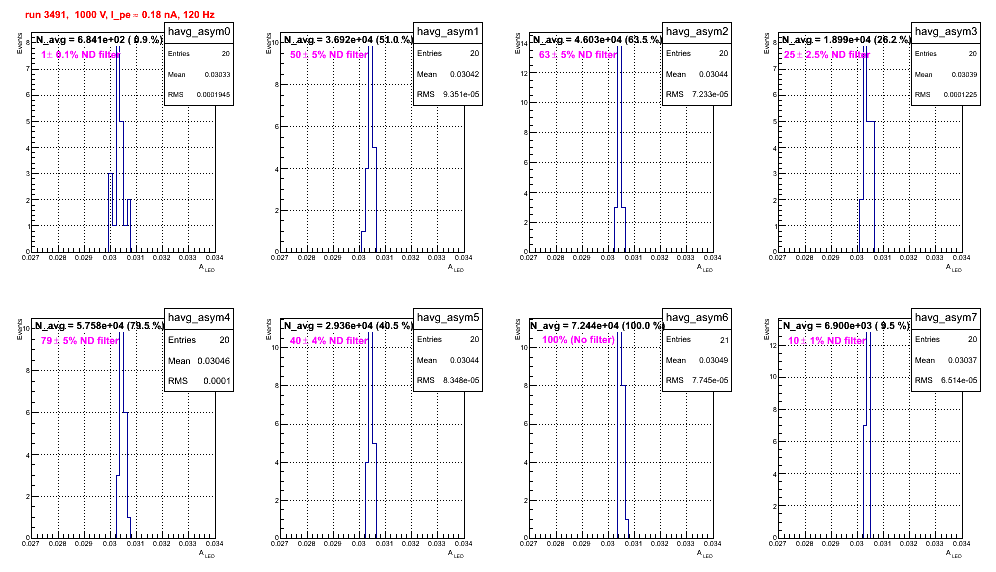The image size is (996, 572).
Task: Select the havg_asym6 stats box title
Action: point(697,317)
